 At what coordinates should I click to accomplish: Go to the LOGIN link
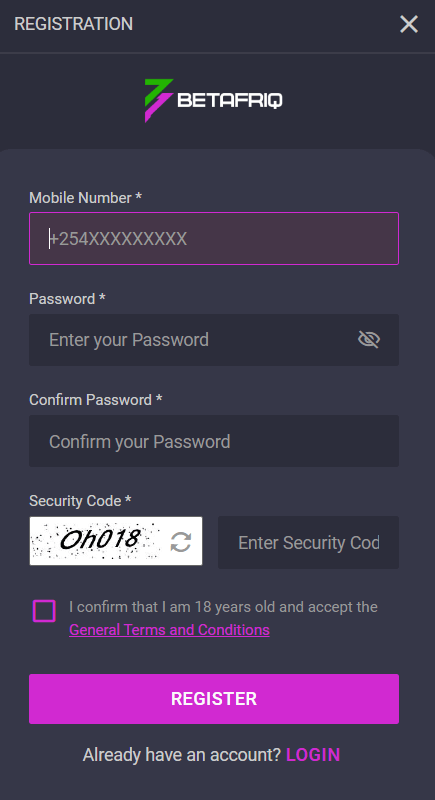(313, 755)
